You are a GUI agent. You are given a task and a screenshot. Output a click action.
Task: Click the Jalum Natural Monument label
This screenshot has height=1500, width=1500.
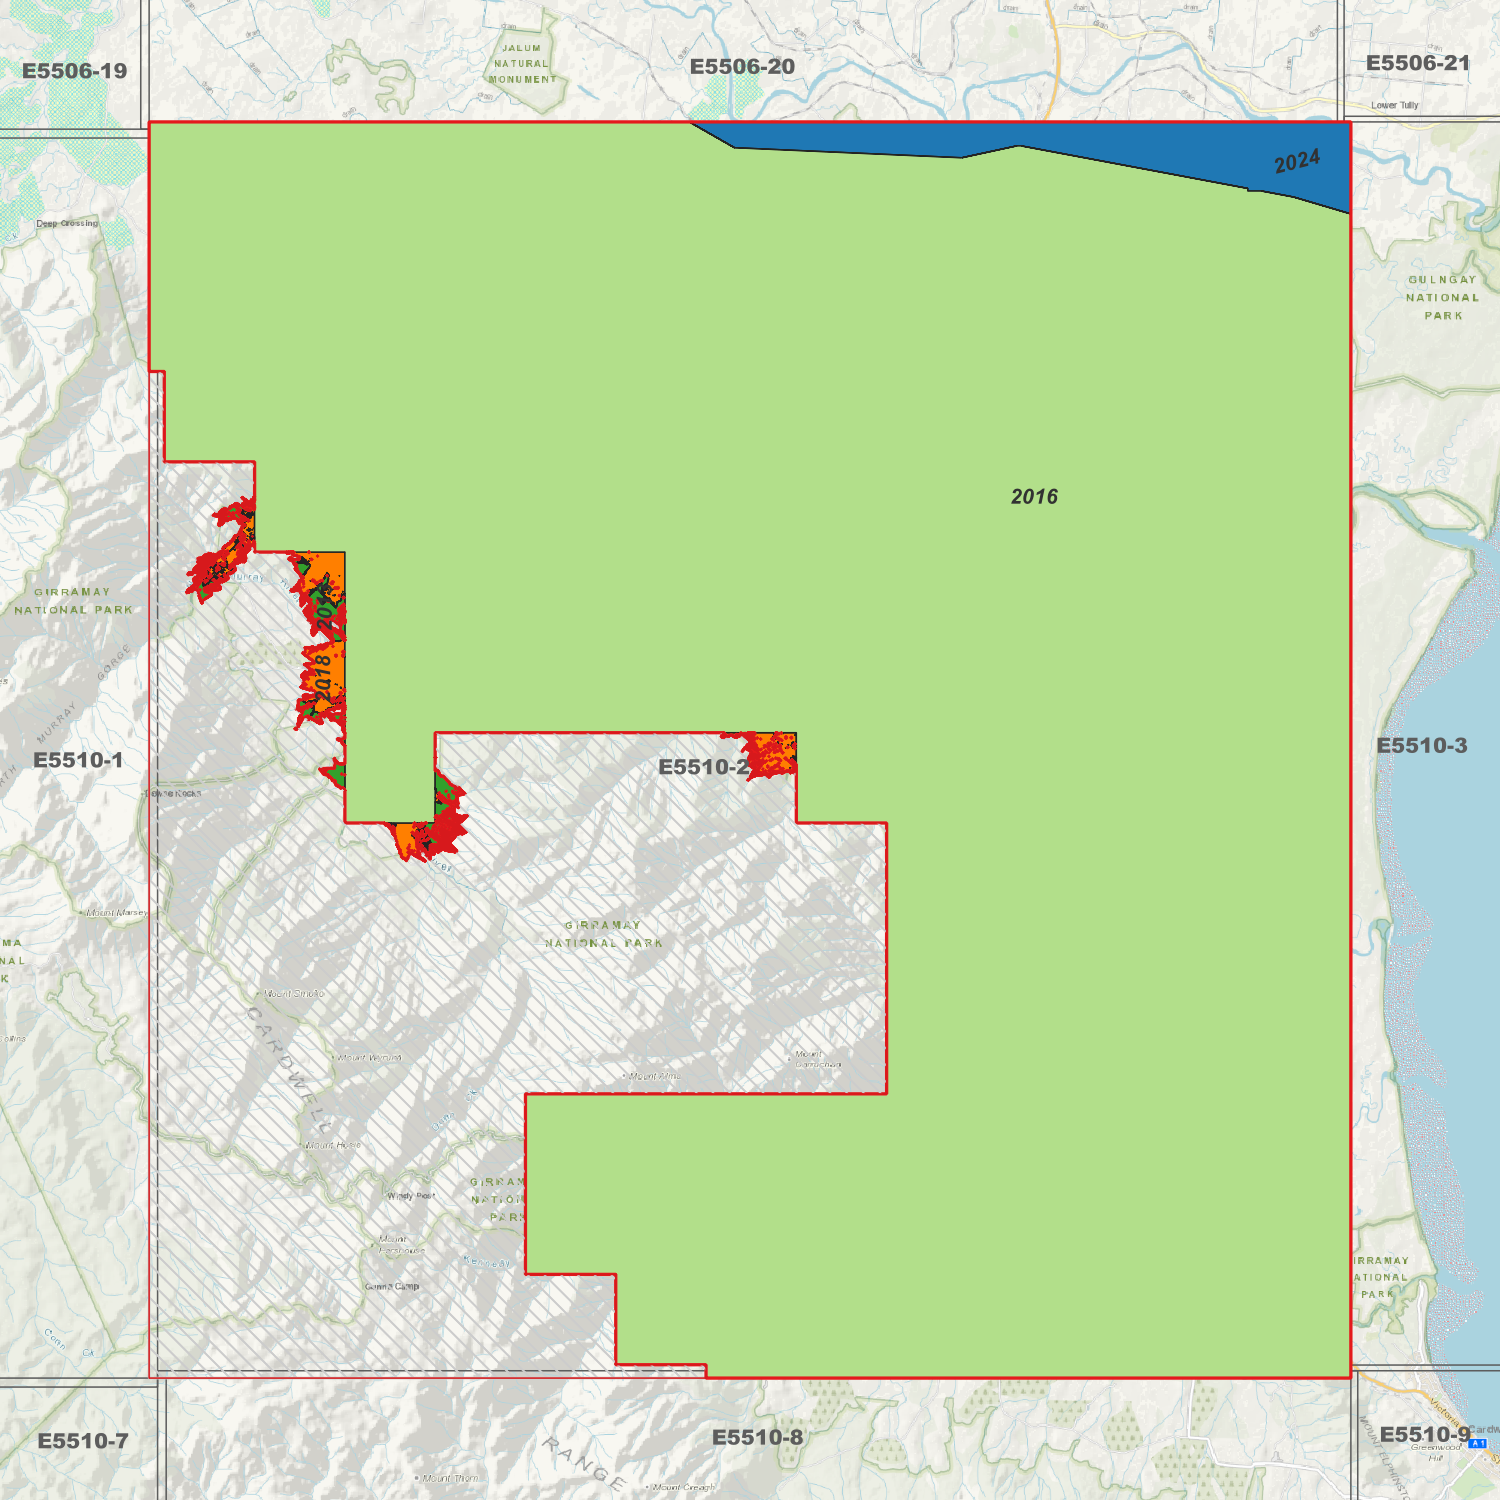click(x=522, y=63)
